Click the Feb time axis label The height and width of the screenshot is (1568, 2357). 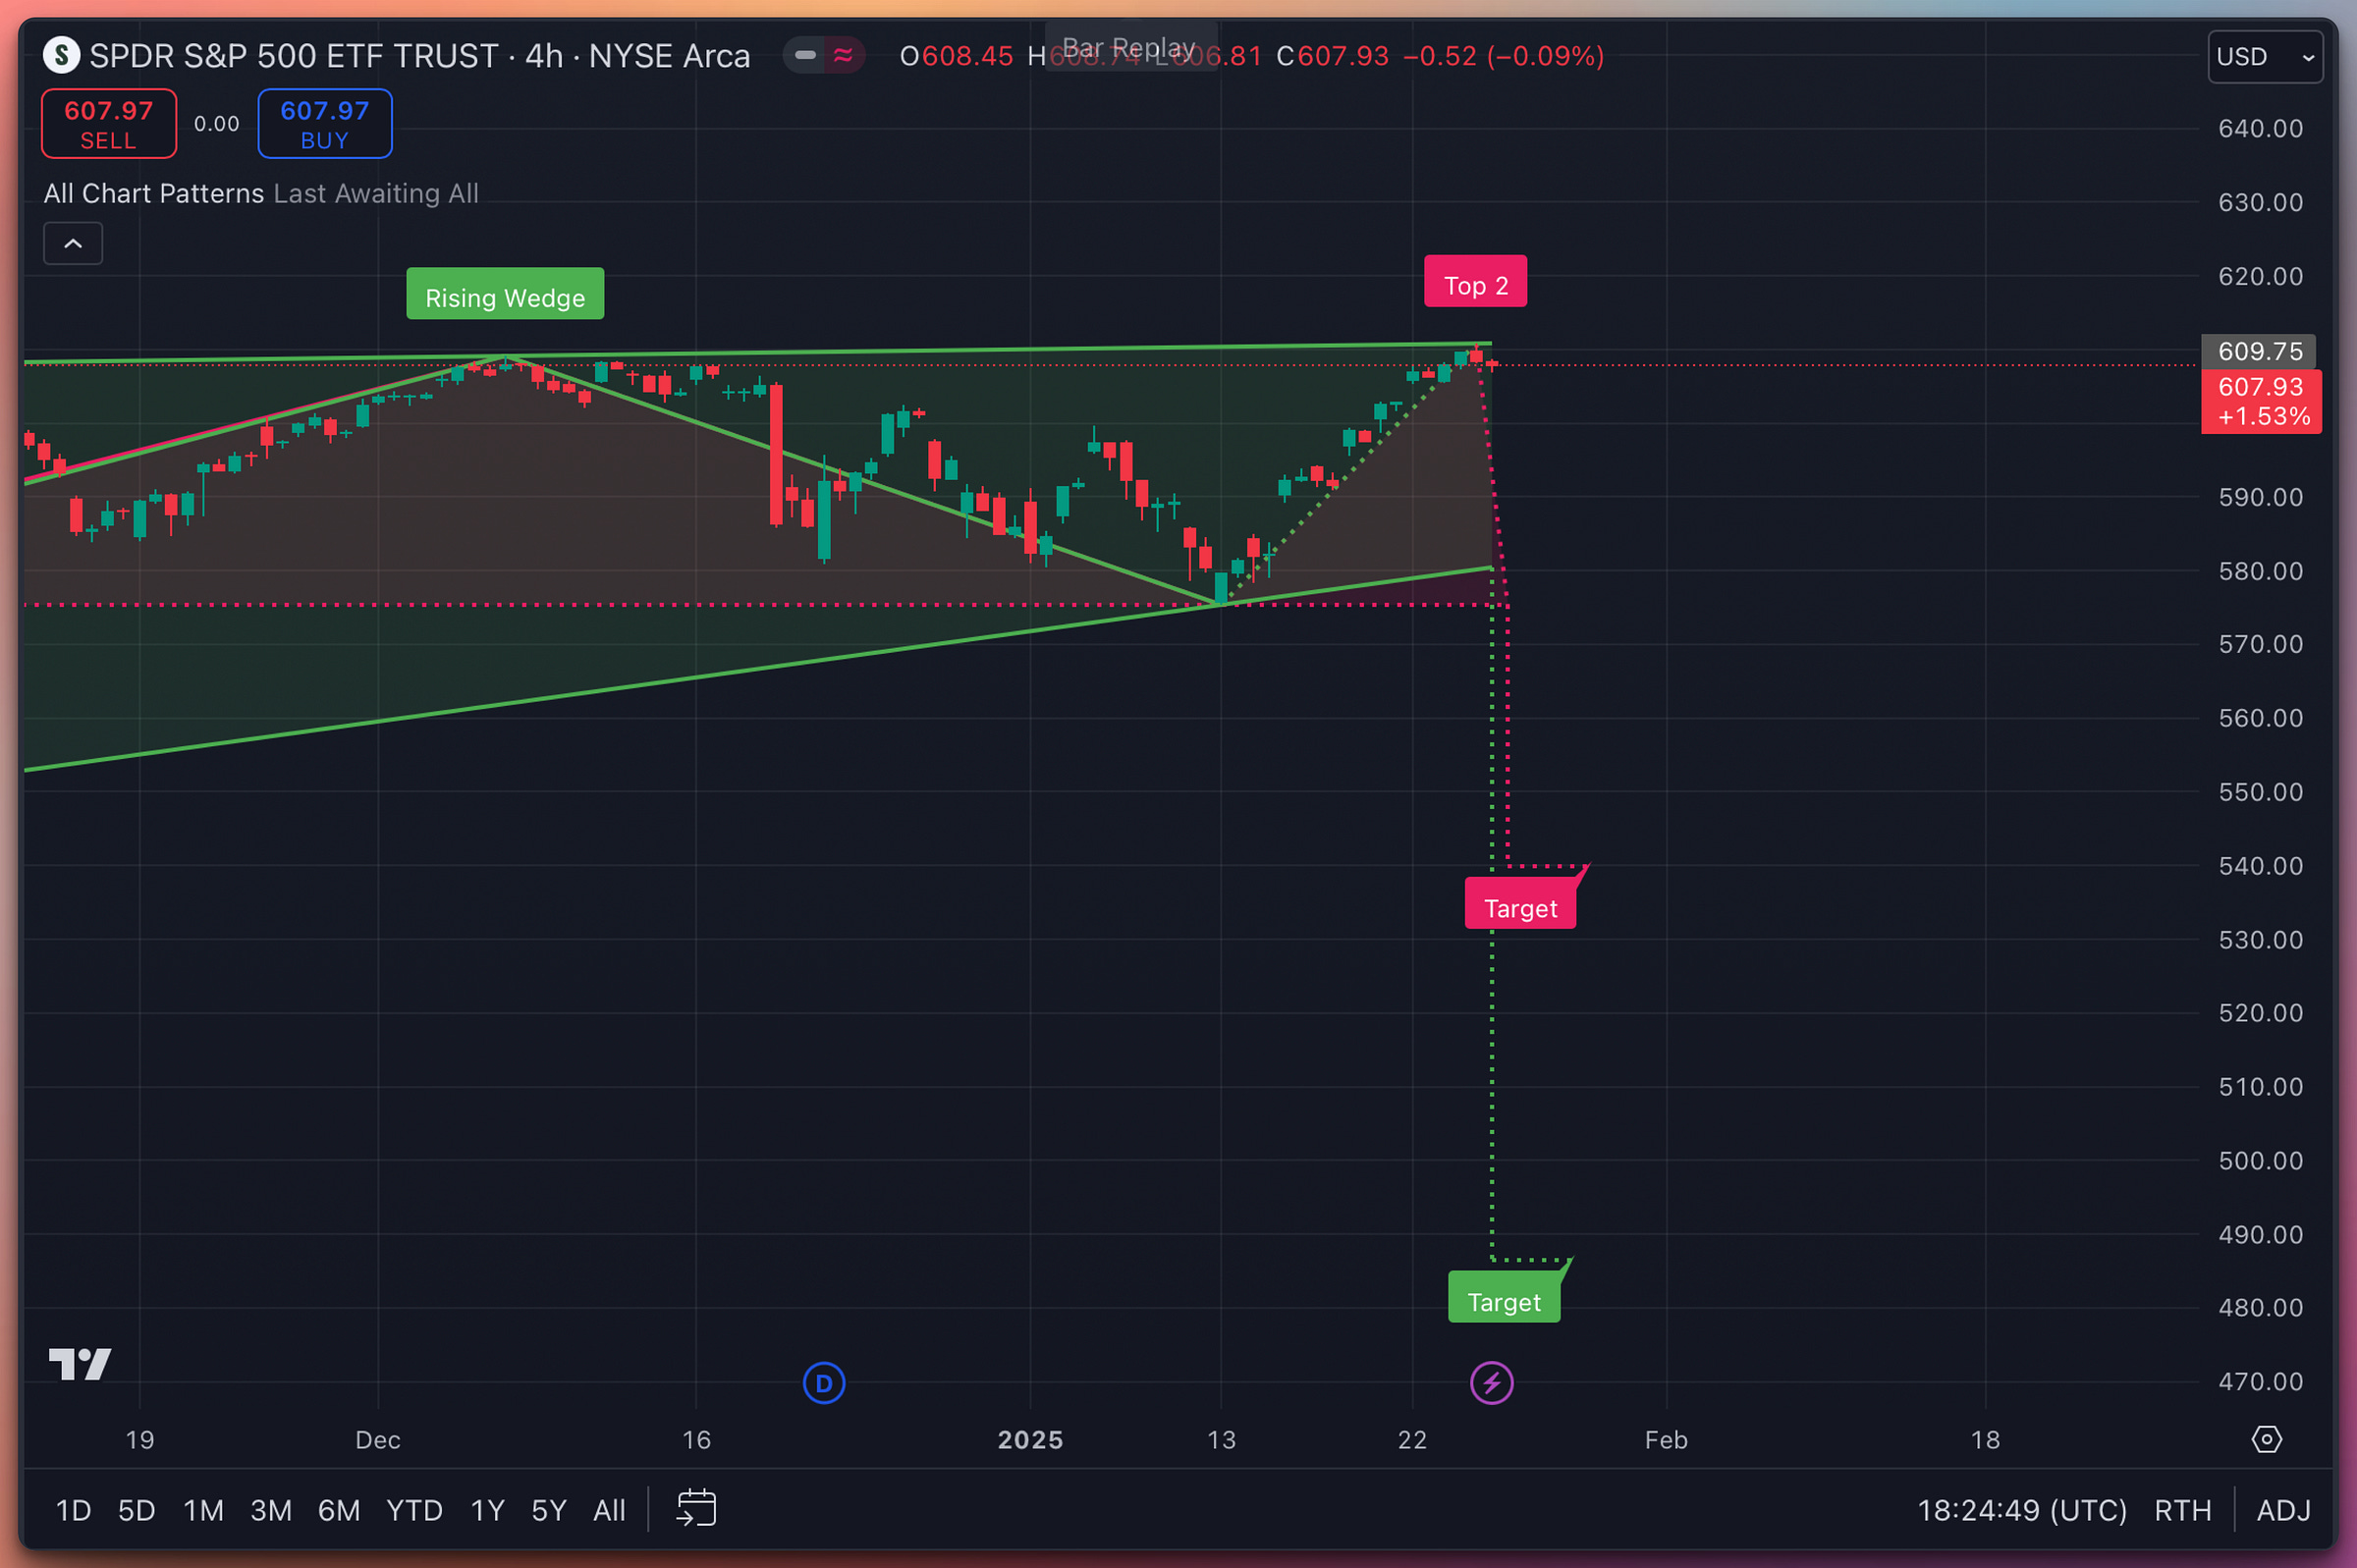pyautogui.click(x=1666, y=1440)
